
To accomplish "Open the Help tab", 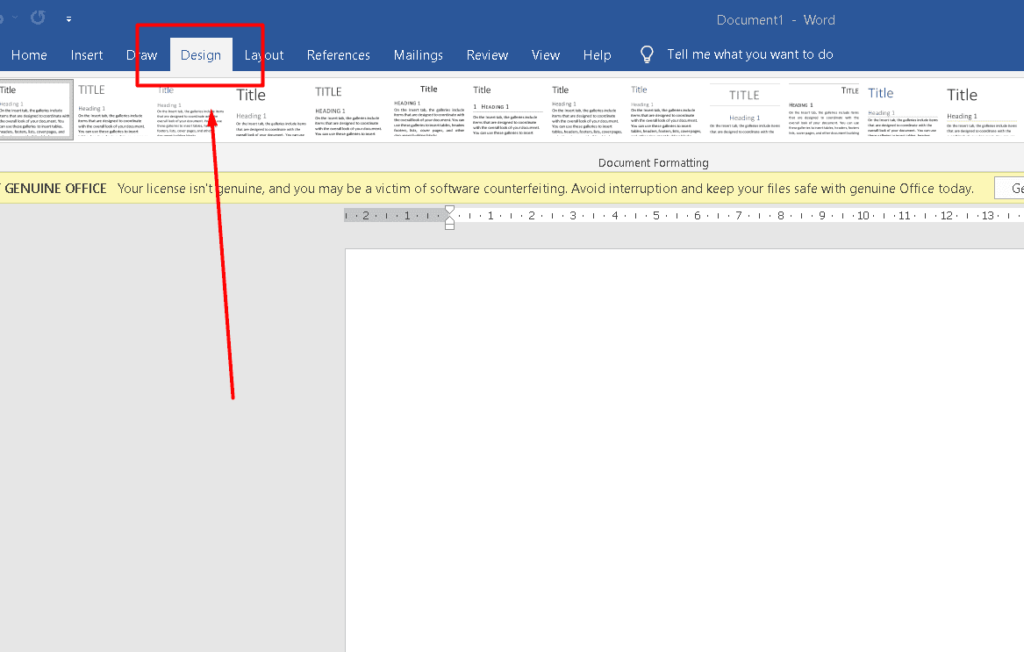I will (597, 55).
